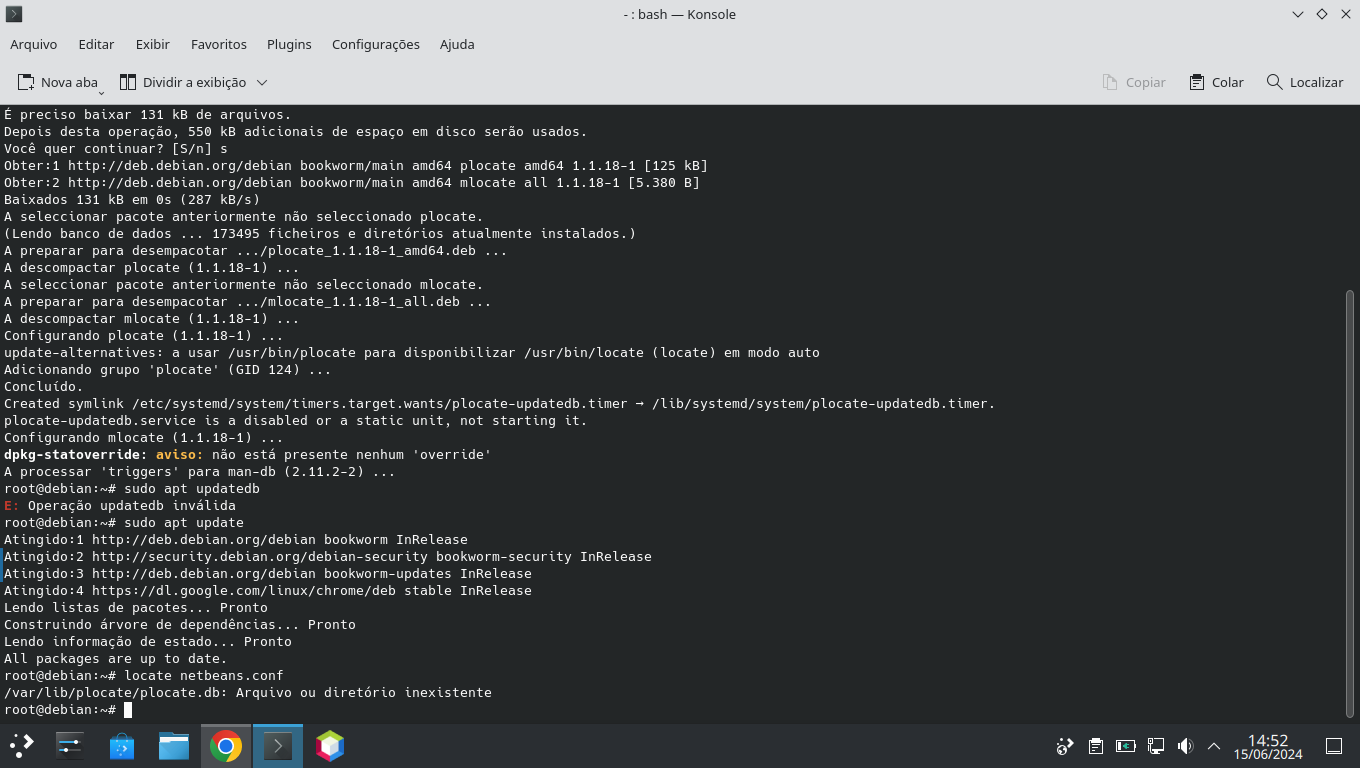Image resolution: width=1360 pixels, height=768 pixels.
Task: Switch to Google Chrome in the taskbar
Action: coord(226,745)
